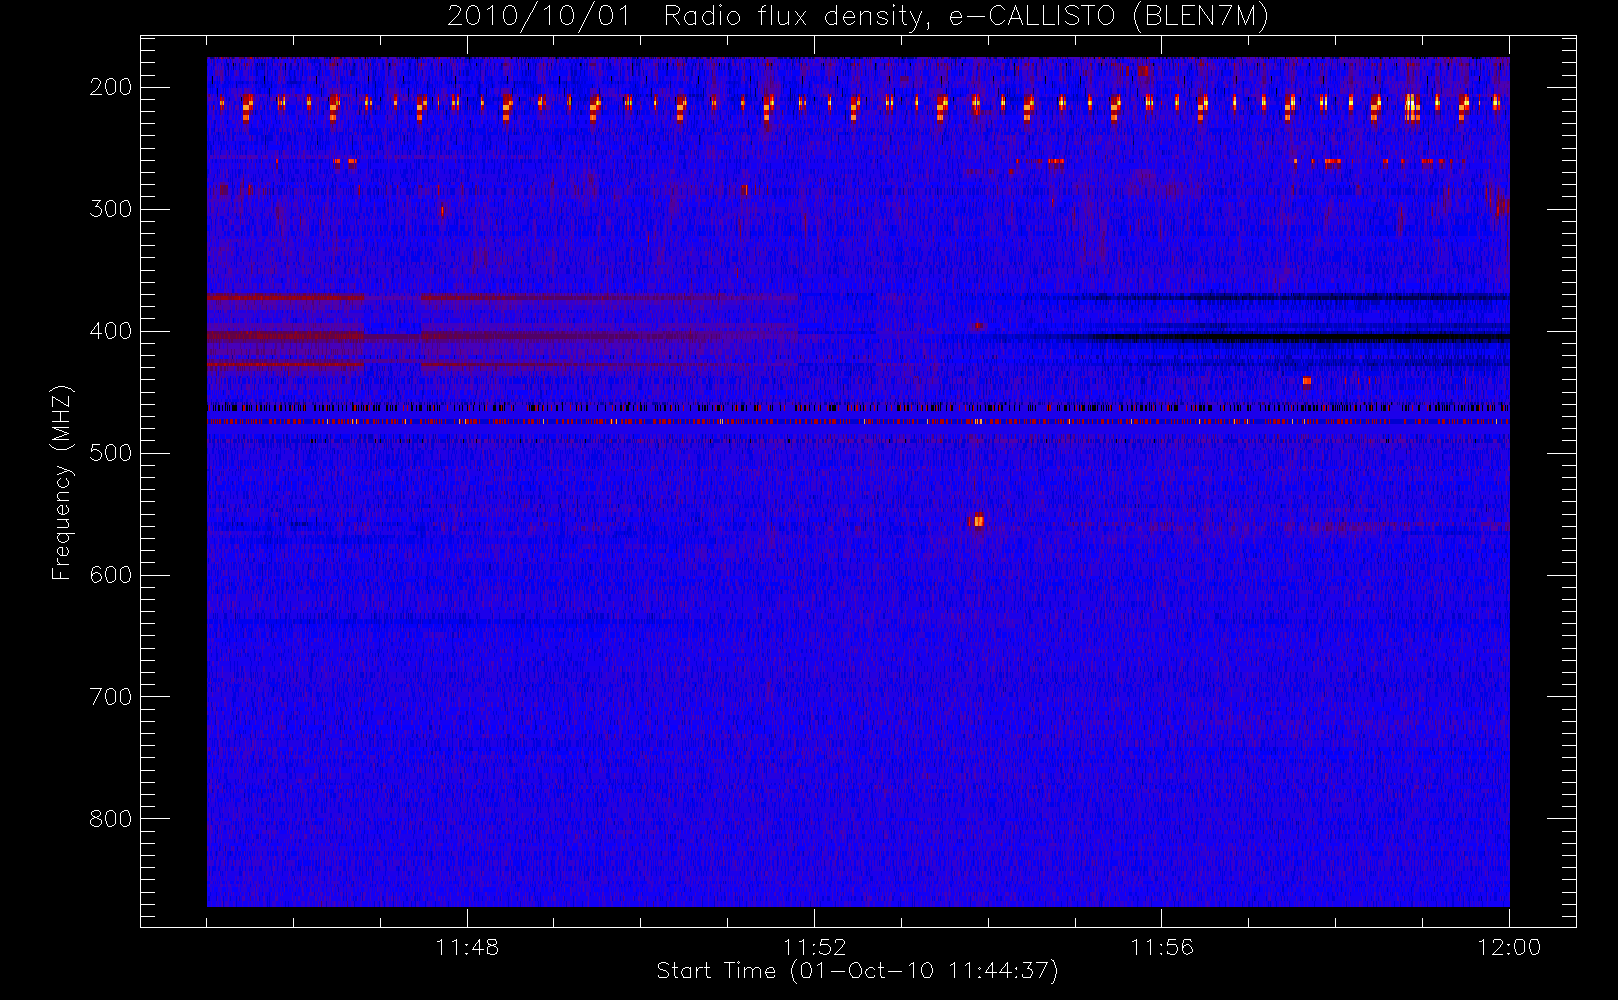
Task: Click the Start Time axis label
Action: [857, 971]
